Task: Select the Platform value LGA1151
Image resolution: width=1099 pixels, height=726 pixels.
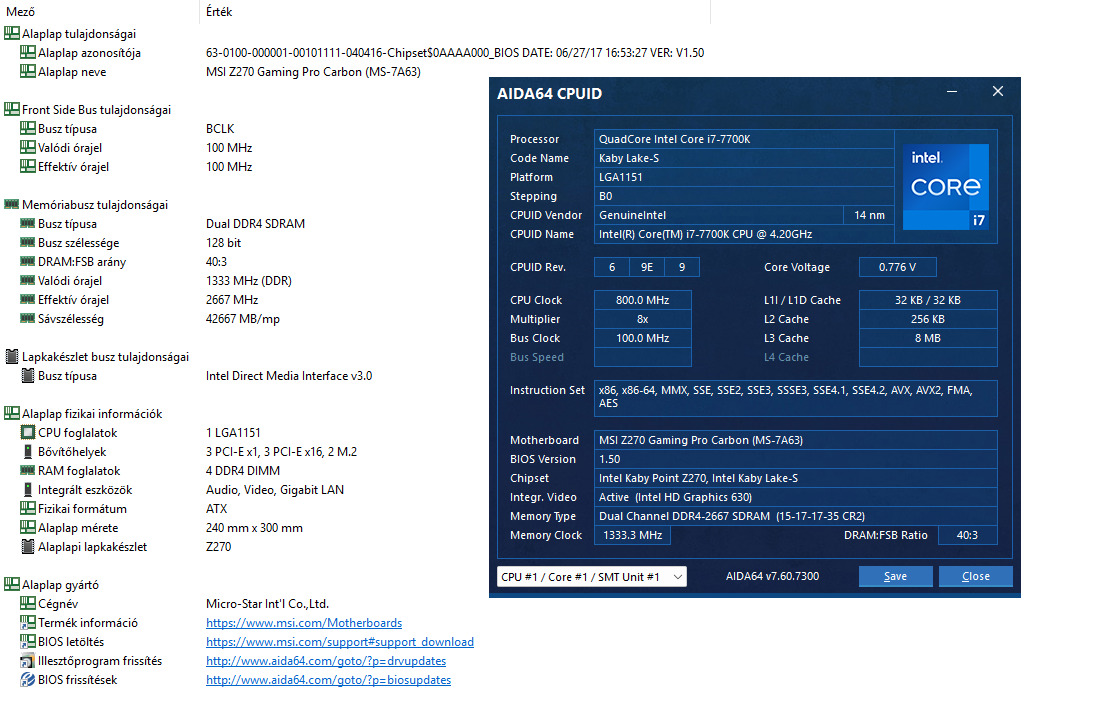Action: tap(744, 177)
